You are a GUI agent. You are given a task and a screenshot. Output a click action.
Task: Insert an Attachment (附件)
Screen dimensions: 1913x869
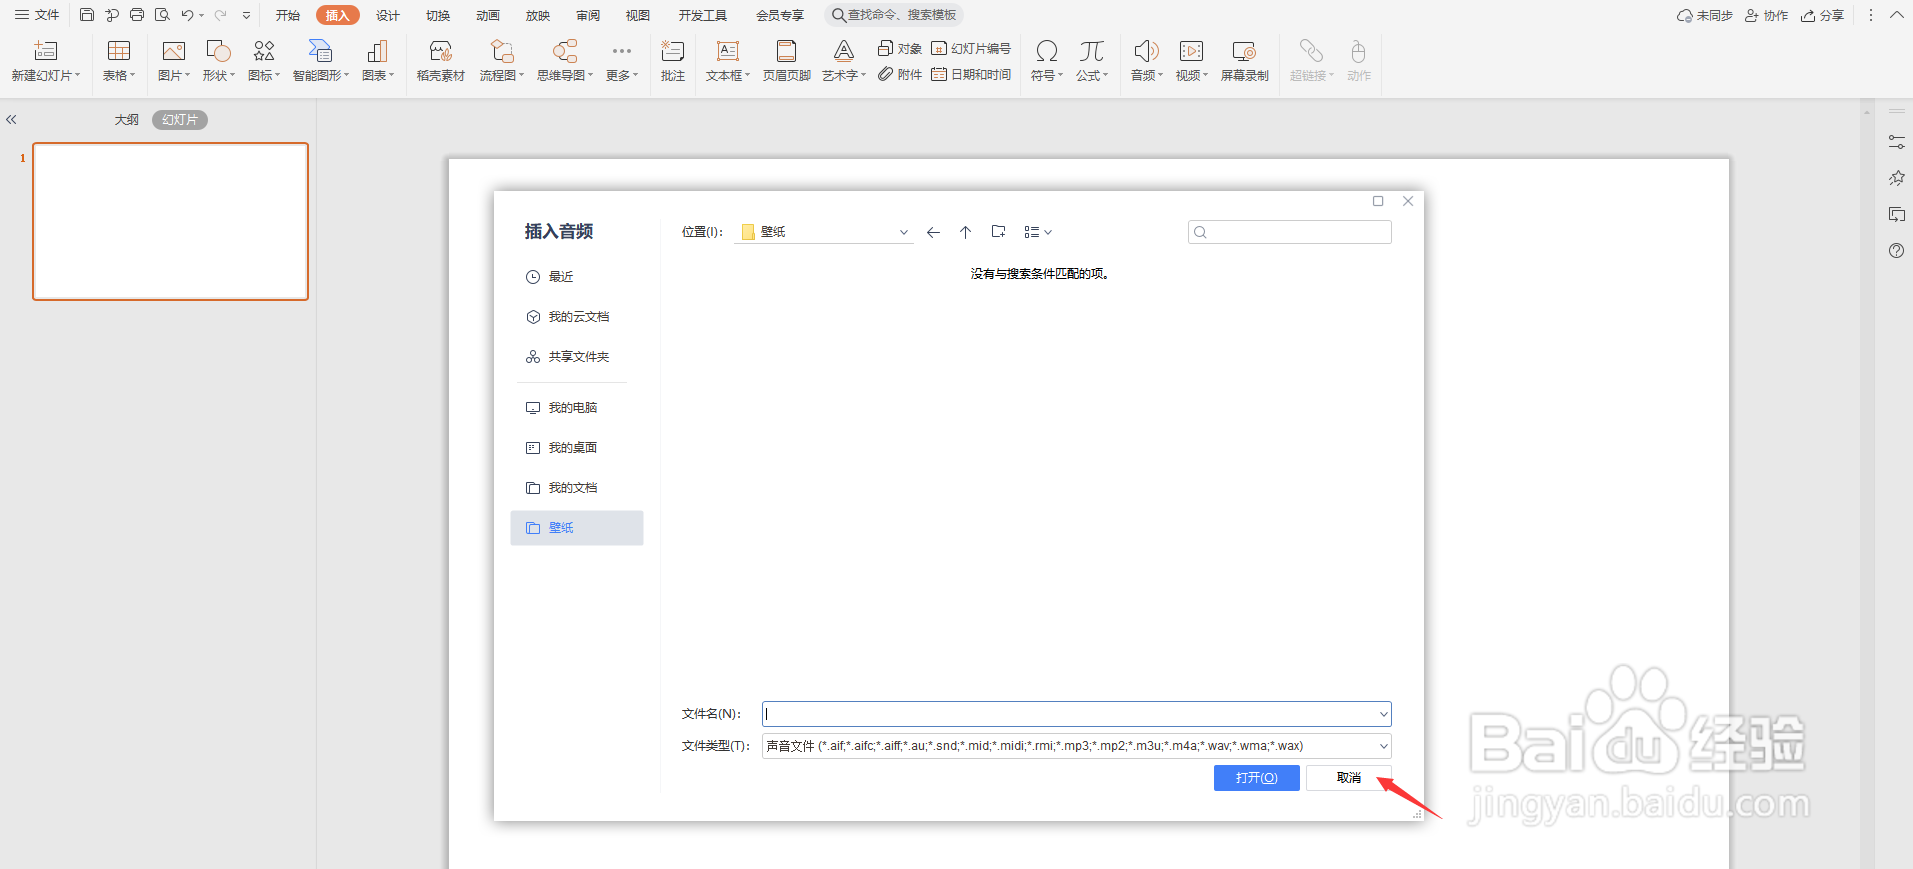click(900, 74)
